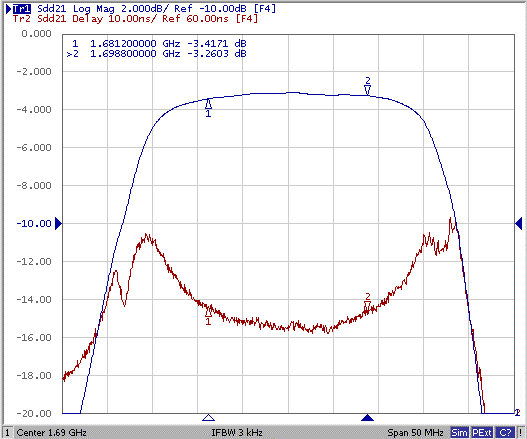Select marker 2 on the blue trace
This screenshot has width=527, height=439.
pyautogui.click(x=368, y=86)
